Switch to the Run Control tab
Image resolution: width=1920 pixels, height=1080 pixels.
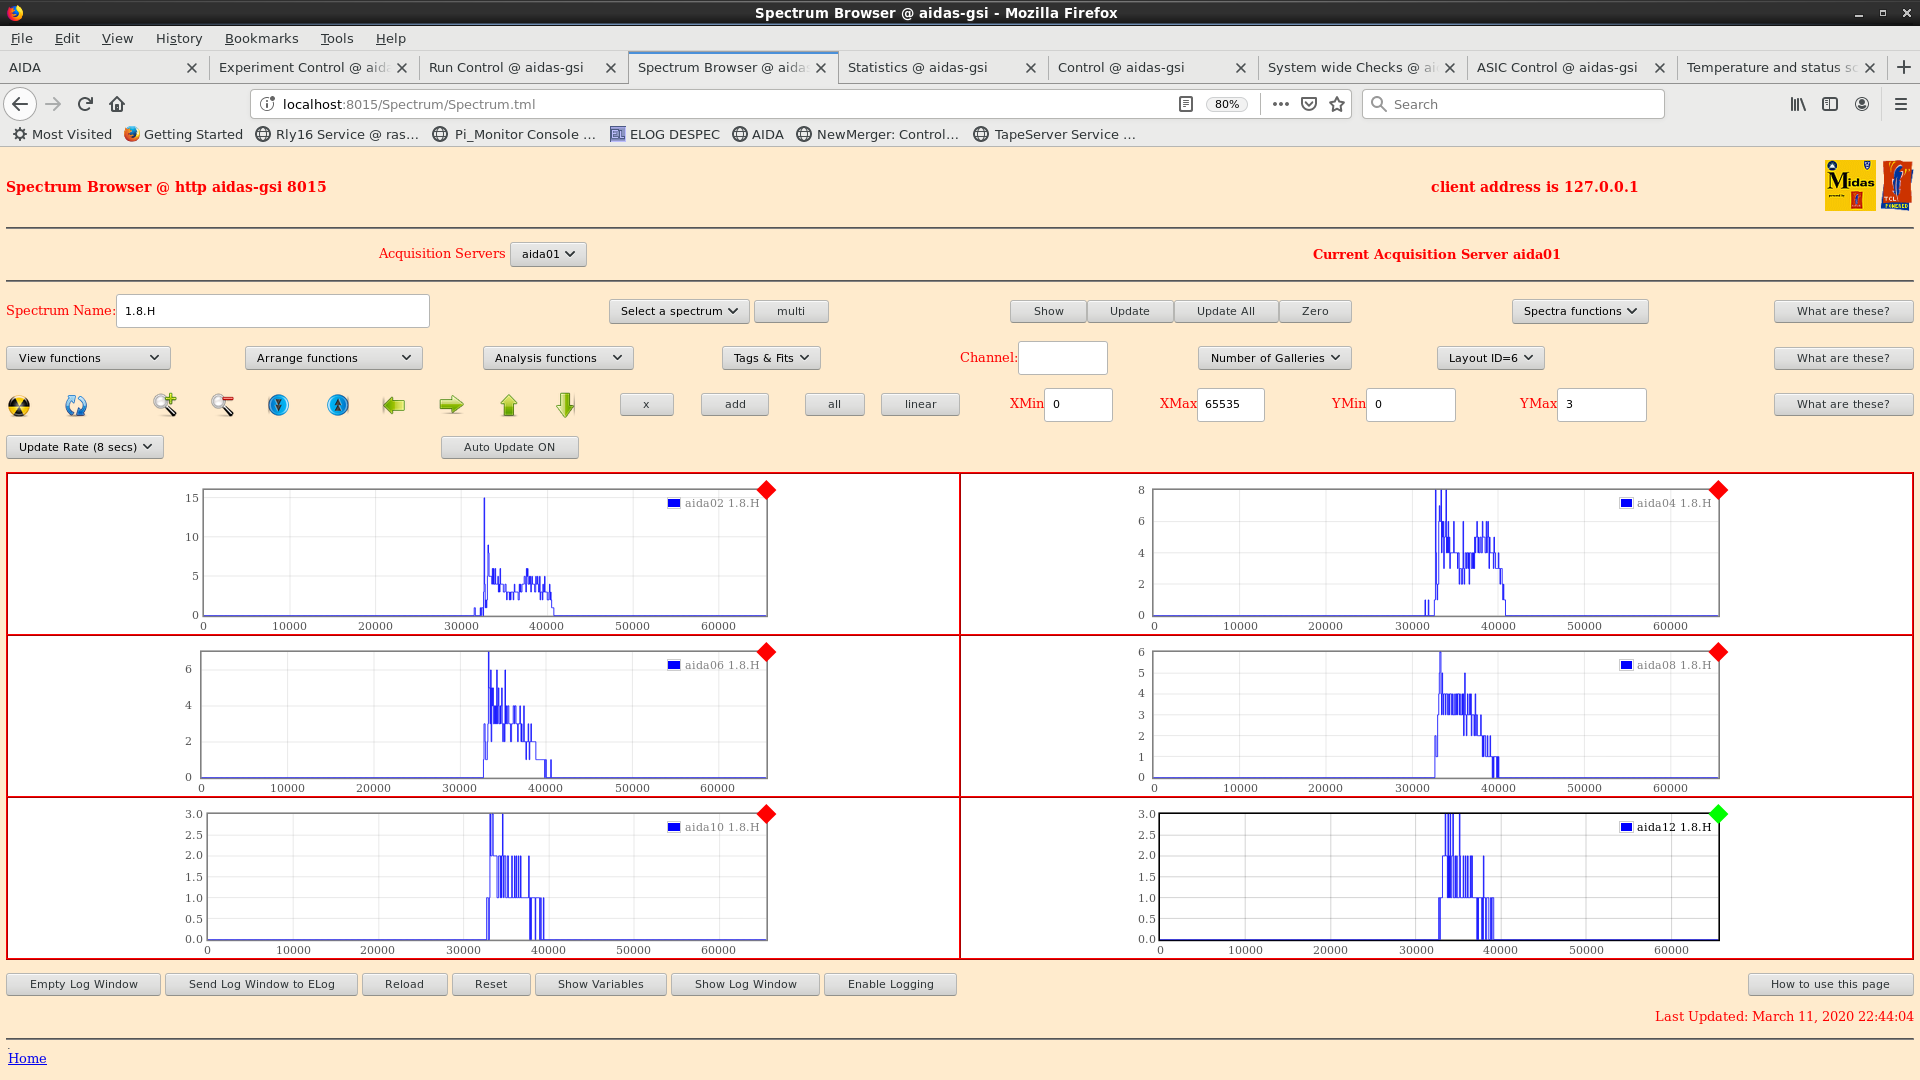[x=506, y=67]
